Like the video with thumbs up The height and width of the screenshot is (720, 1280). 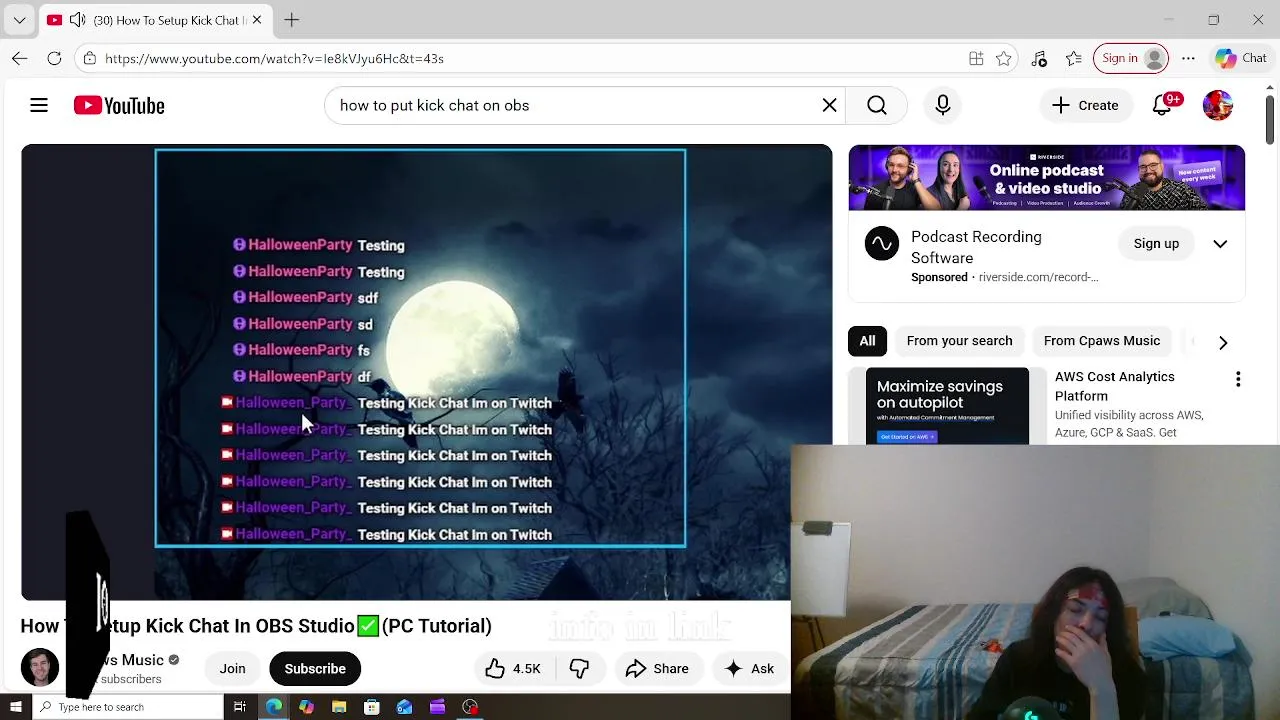512,668
